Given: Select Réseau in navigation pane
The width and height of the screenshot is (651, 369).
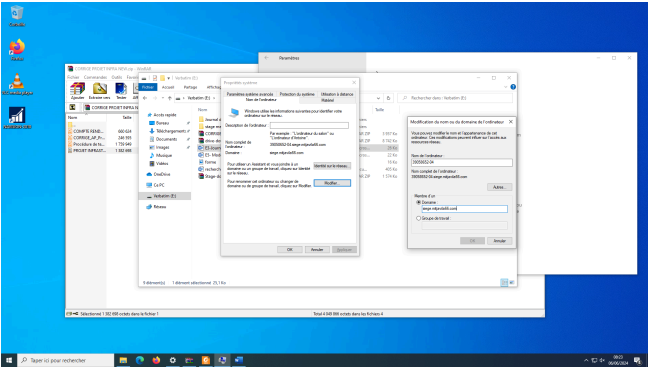Looking at the screenshot, I should pos(159,207).
